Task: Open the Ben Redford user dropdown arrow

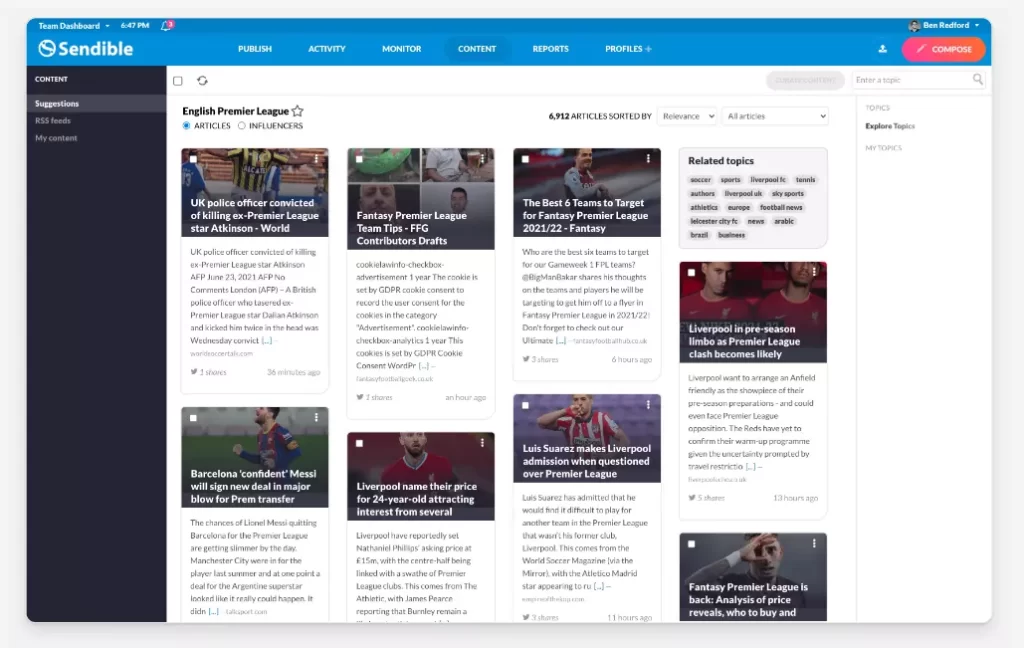Action: pyautogui.click(x=977, y=25)
